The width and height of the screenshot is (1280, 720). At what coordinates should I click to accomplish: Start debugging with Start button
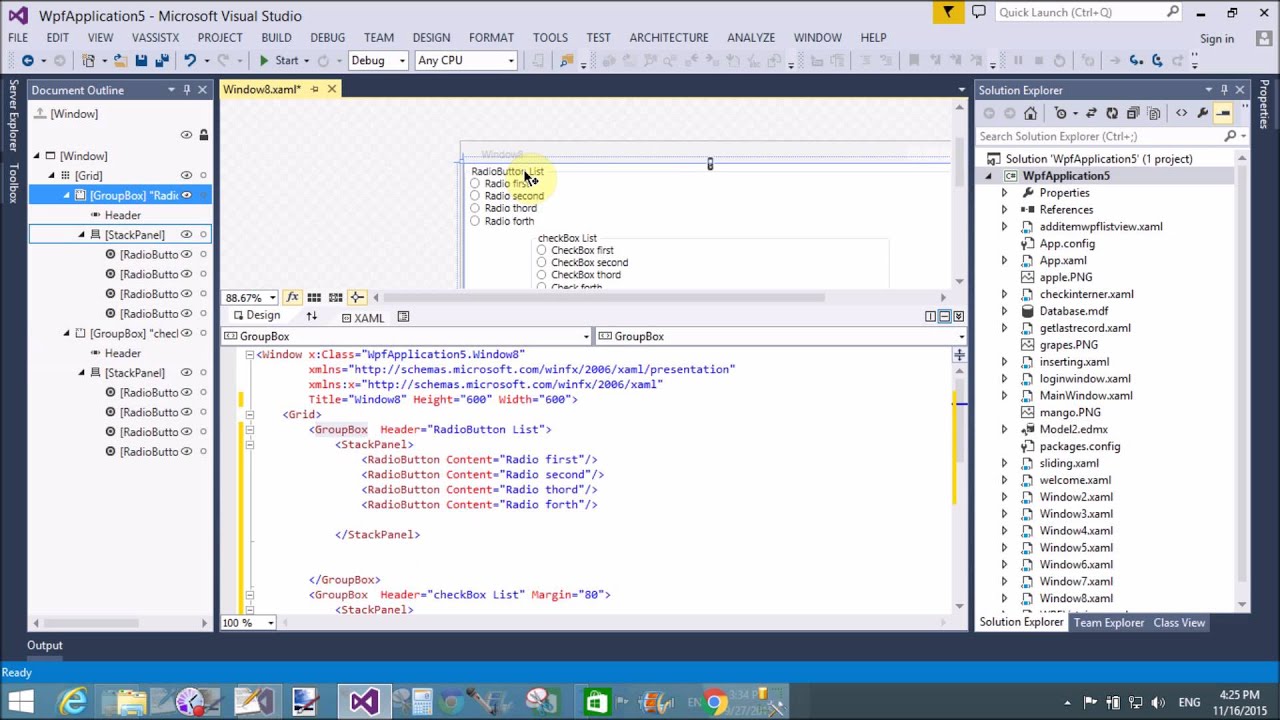coord(279,60)
